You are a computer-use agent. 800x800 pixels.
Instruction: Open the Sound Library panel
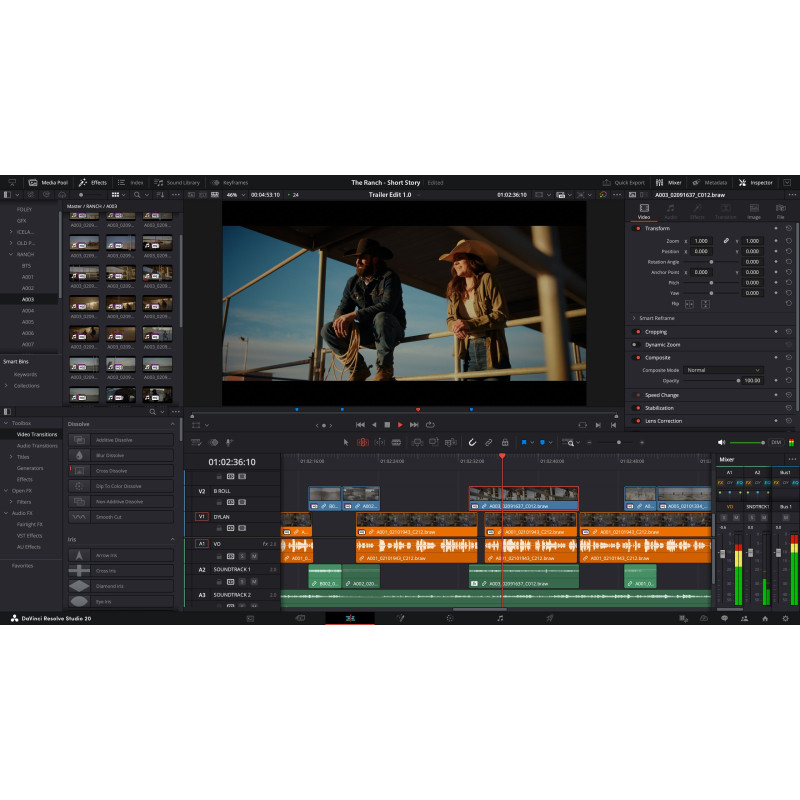(178, 183)
